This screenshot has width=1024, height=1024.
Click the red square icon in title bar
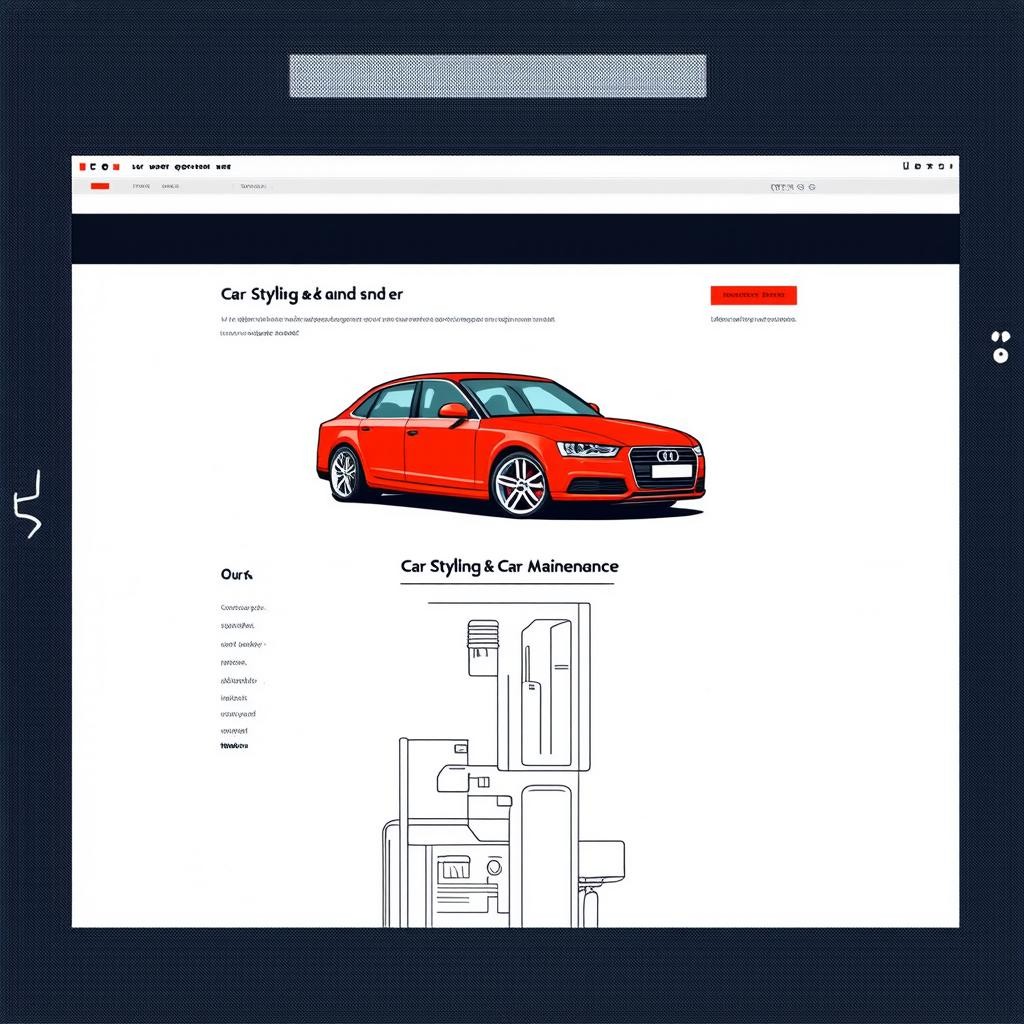[x=82, y=167]
